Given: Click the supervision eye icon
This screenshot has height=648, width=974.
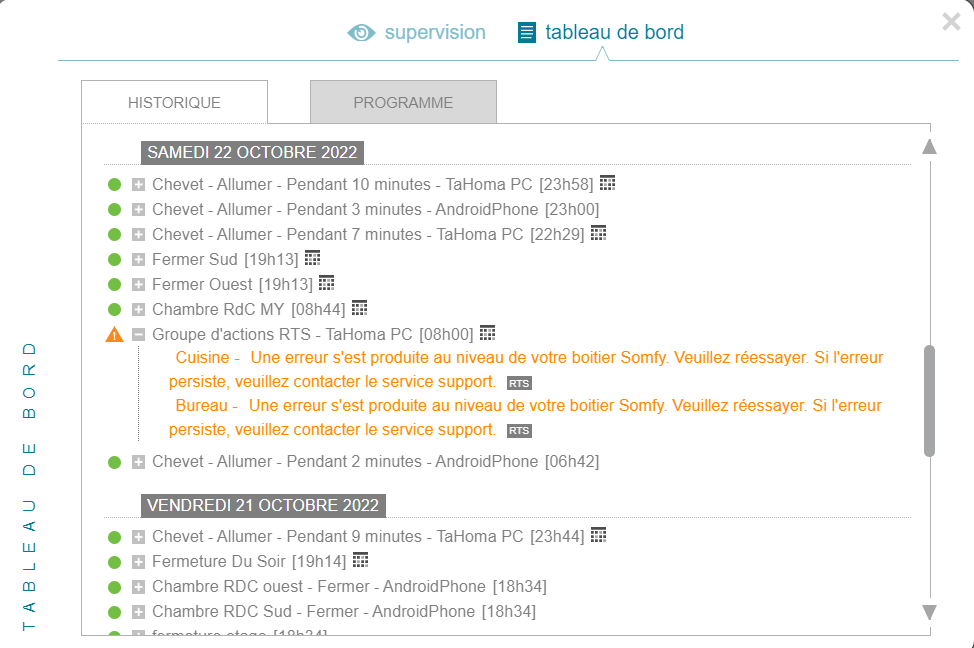Looking at the screenshot, I should [x=361, y=33].
